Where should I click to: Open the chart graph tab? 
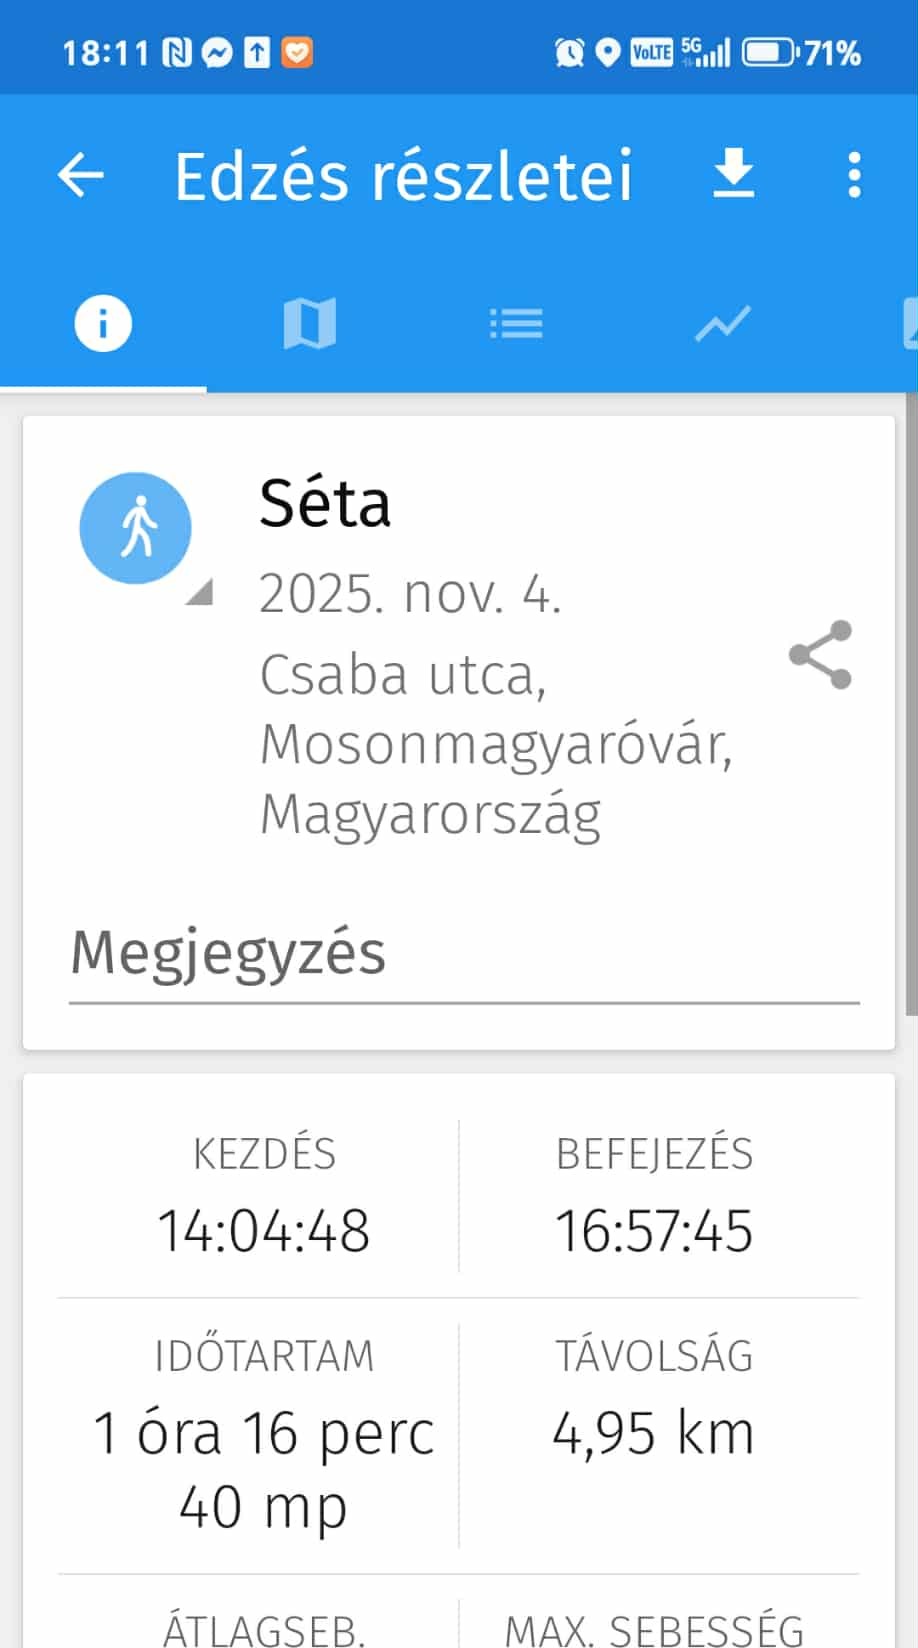(x=722, y=324)
